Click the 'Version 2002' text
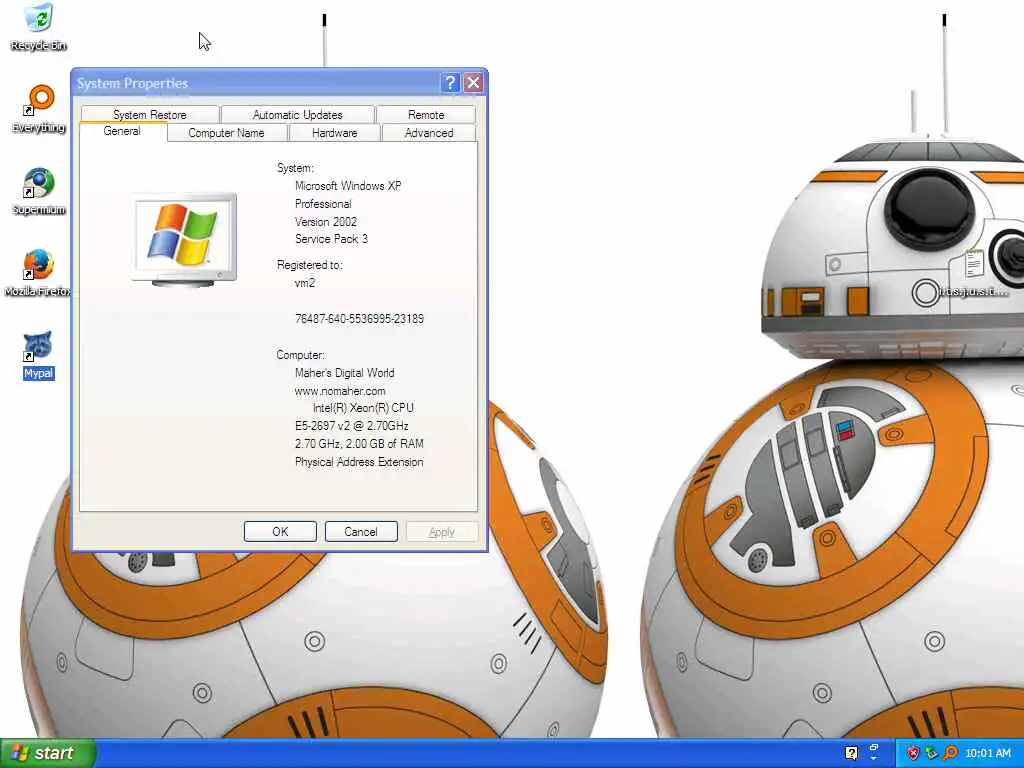 tap(326, 221)
